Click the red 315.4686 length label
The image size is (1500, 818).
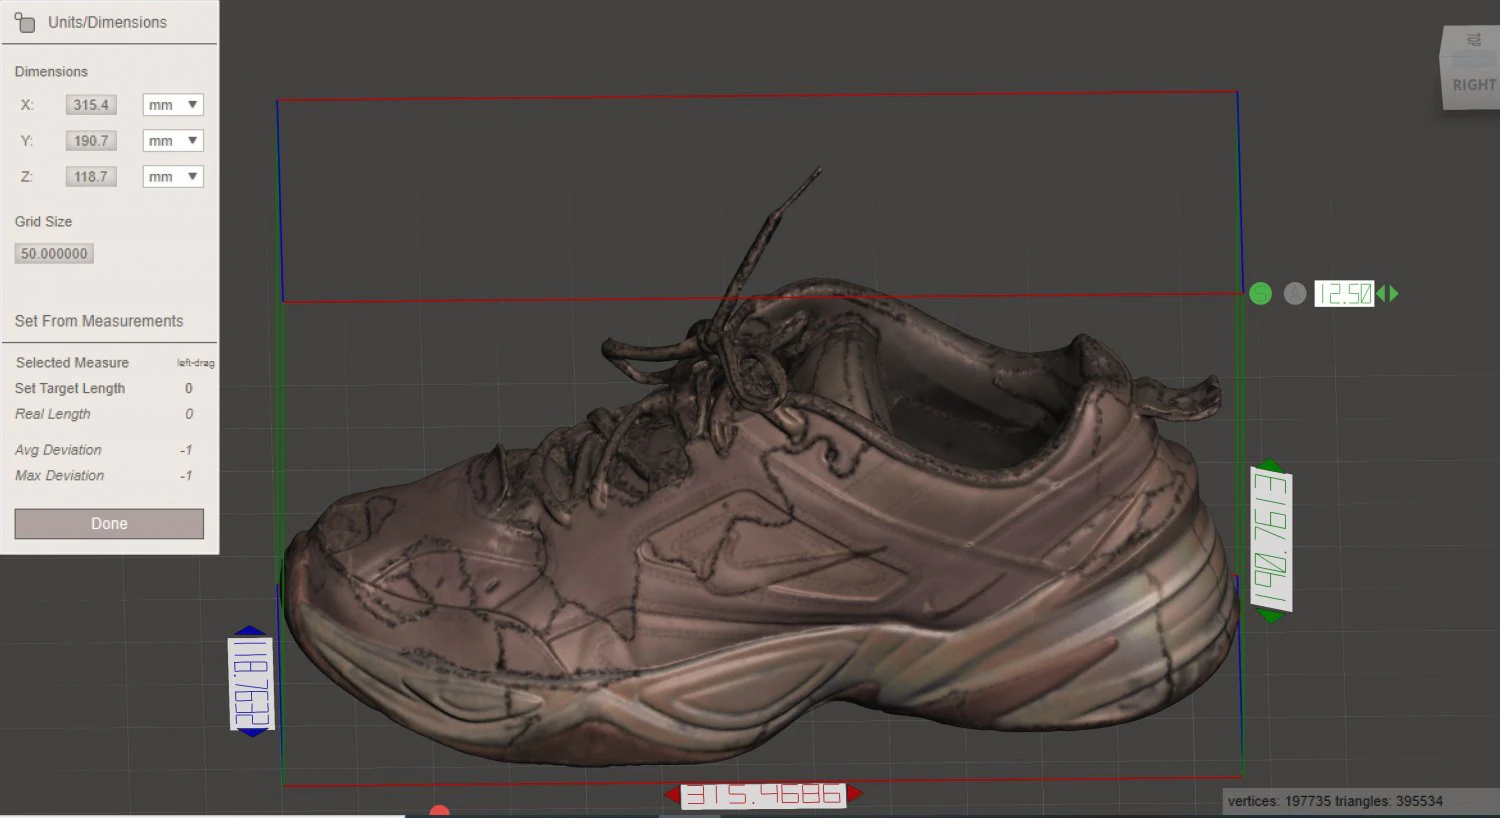click(x=764, y=795)
